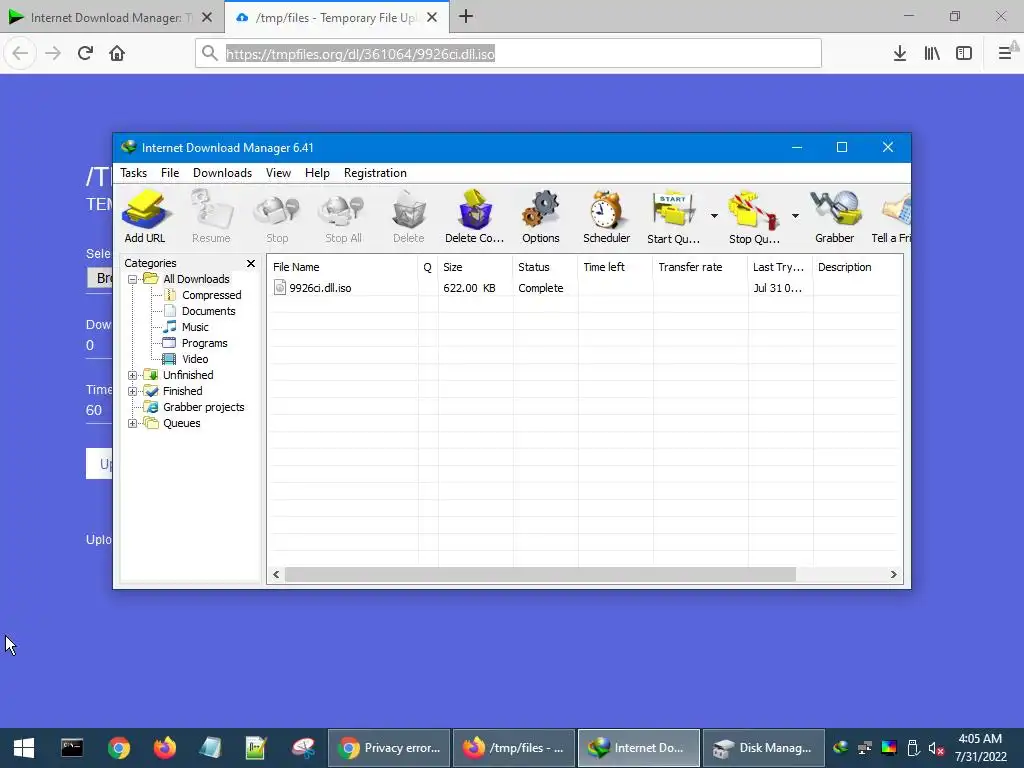Switch to the Privacy error Chrome taskbar button

tap(389, 748)
